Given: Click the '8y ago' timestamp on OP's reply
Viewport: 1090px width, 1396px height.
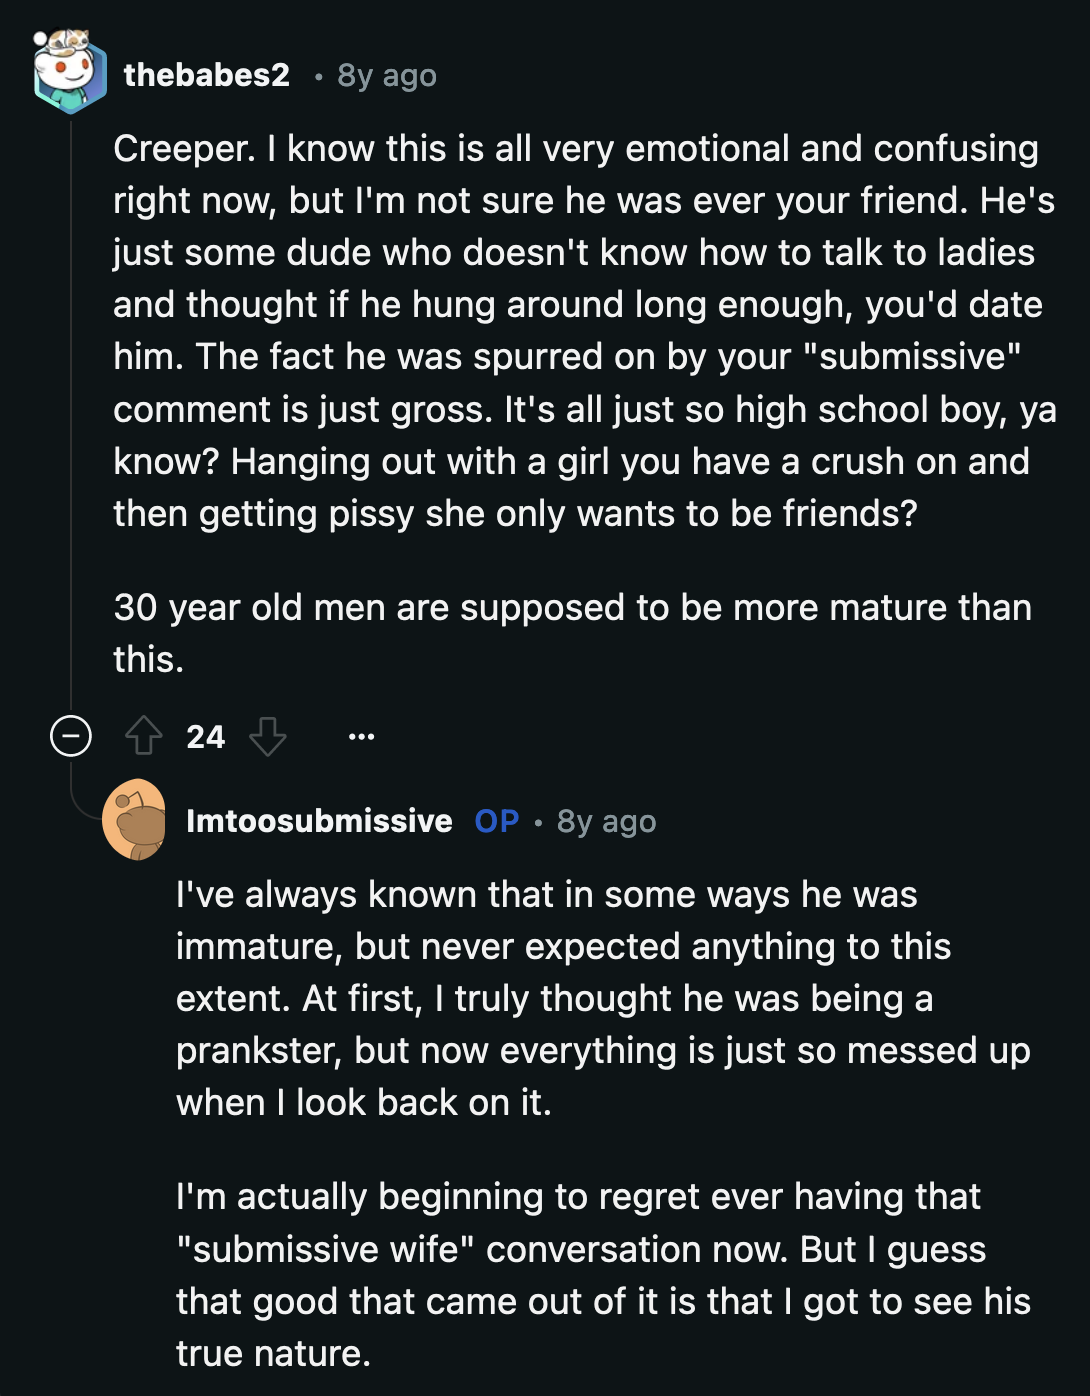Looking at the screenshot, I should coord(607,822).
